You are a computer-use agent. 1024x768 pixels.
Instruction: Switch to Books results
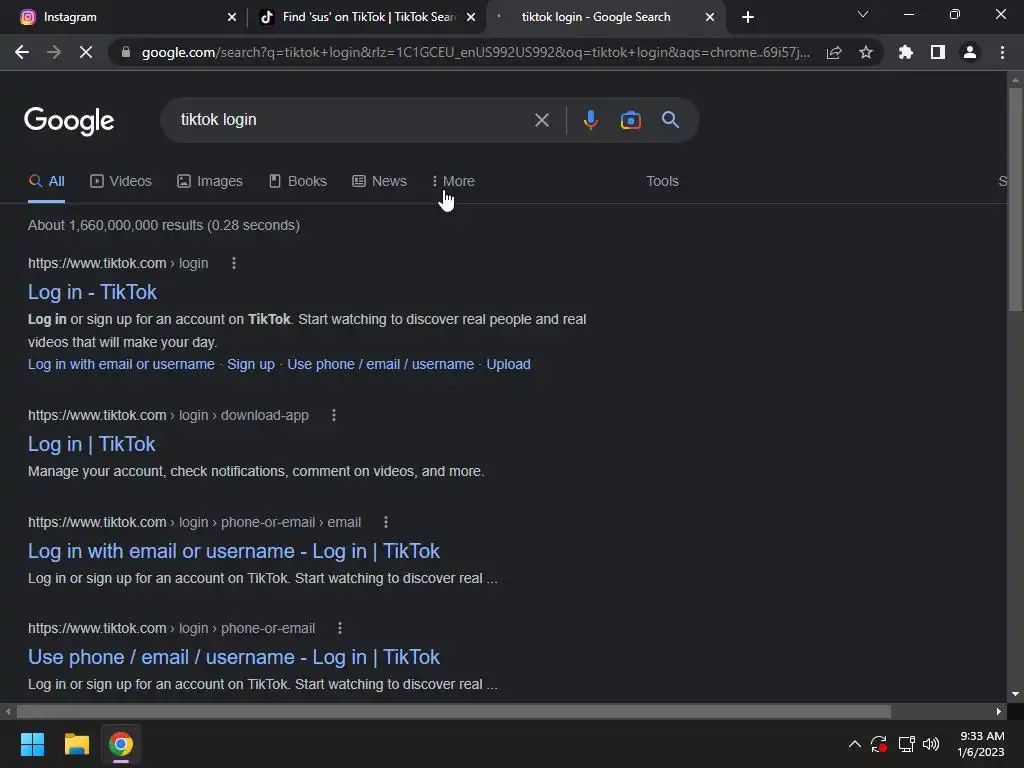coord(298,181)
